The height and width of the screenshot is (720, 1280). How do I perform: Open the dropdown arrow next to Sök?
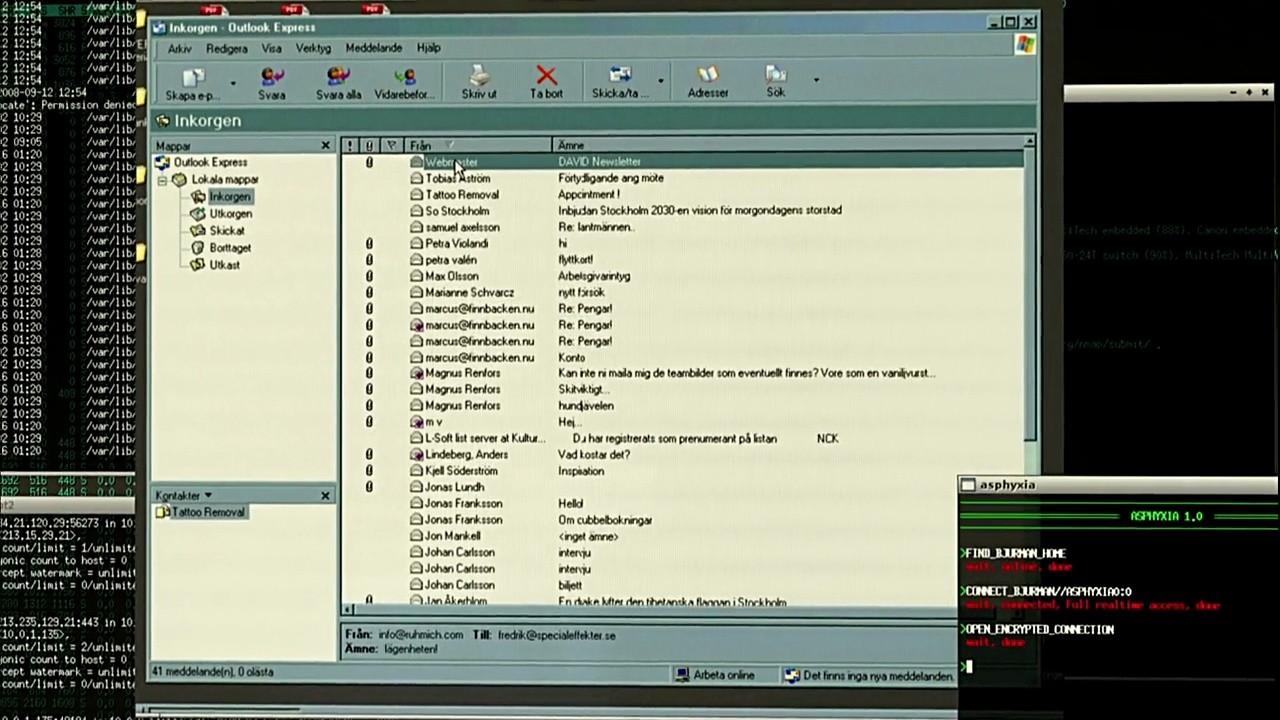point(816,80)
